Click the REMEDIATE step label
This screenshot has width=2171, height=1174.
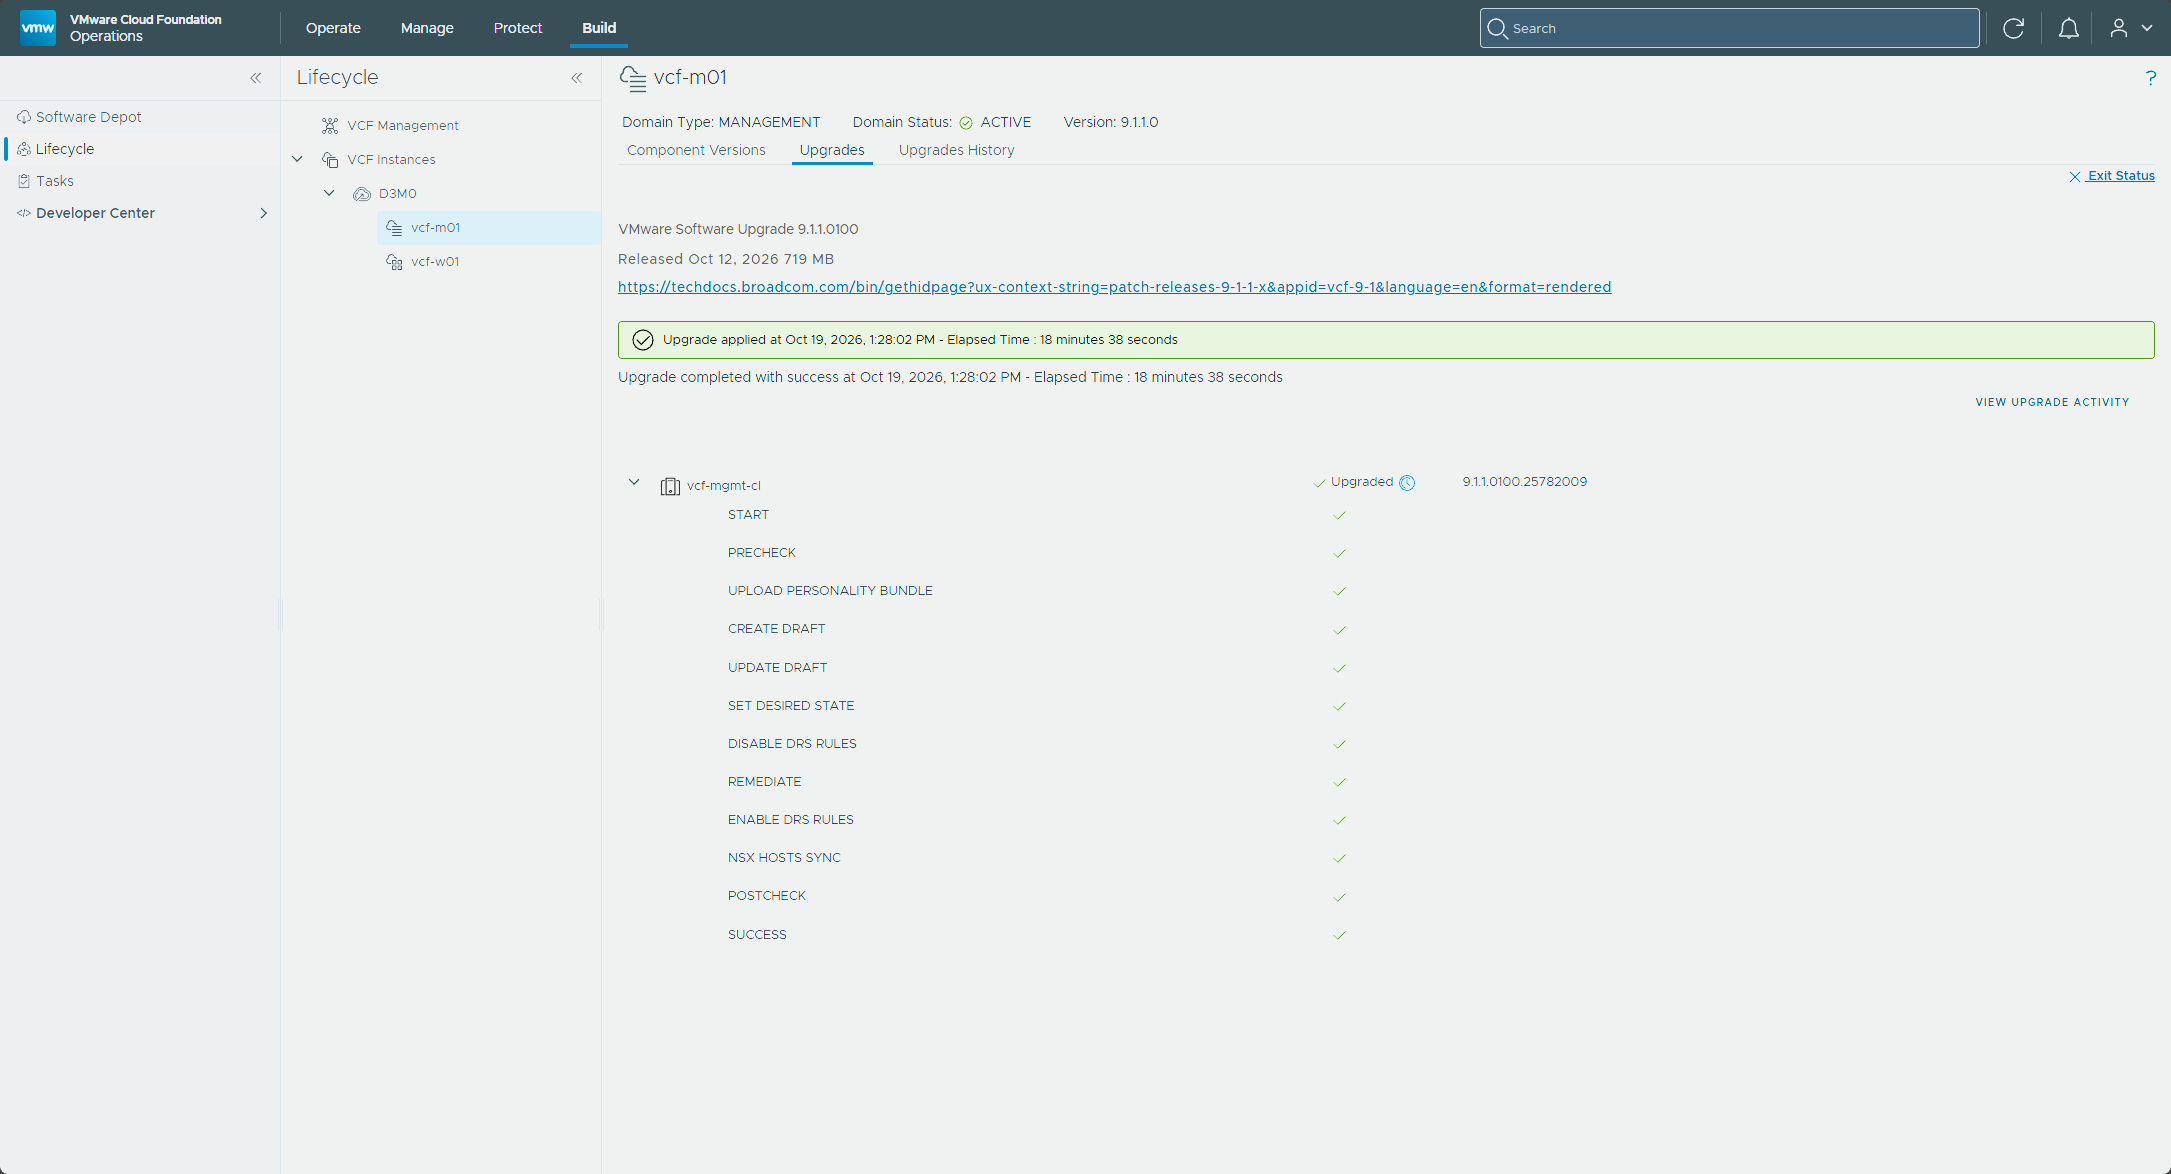coord(764,782)
